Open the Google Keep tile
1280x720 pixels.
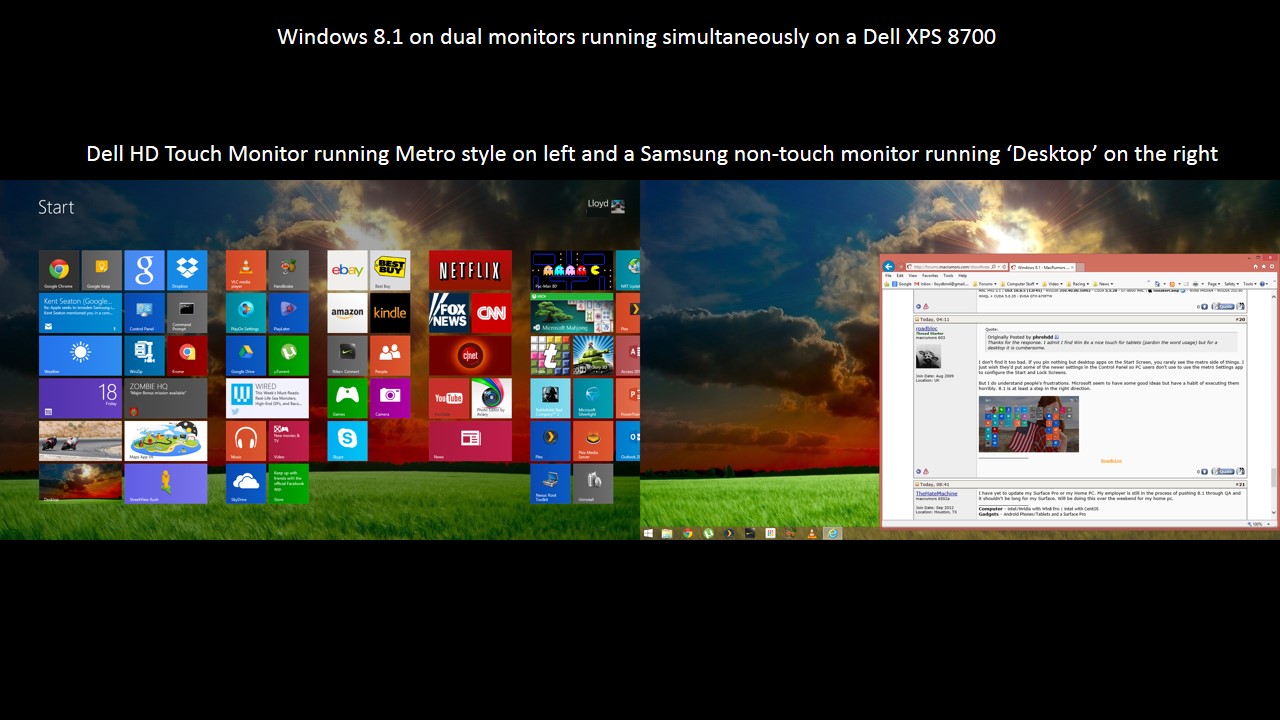102,270
